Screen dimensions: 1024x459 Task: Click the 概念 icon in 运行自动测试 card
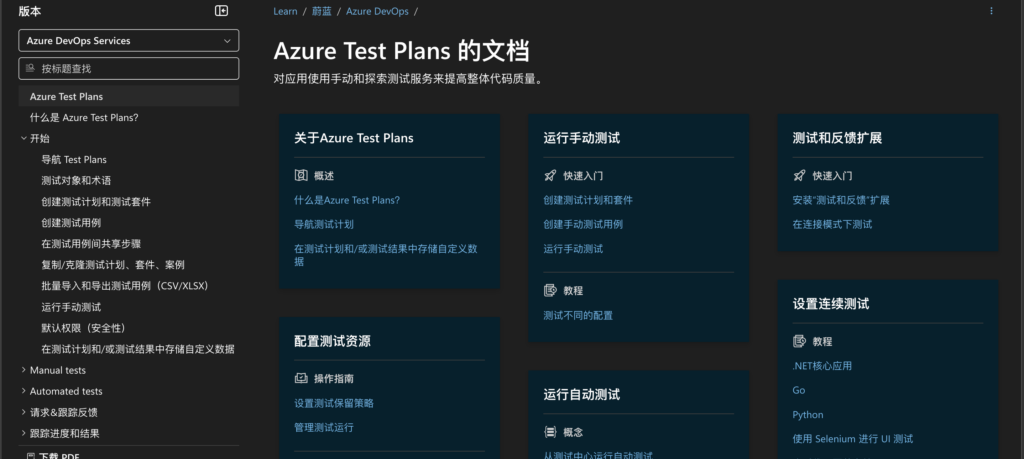[550, 432]
